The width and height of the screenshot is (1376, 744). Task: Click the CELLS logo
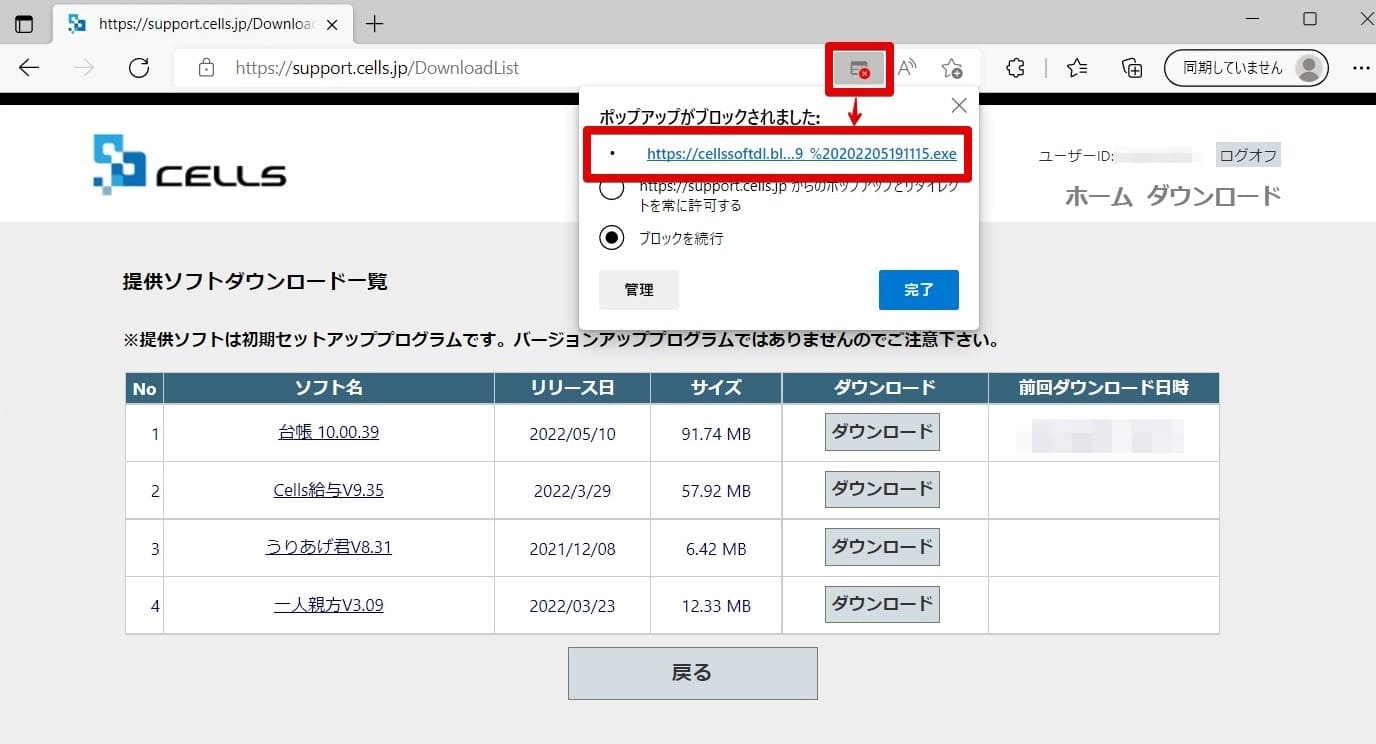[x=190, y=164]
